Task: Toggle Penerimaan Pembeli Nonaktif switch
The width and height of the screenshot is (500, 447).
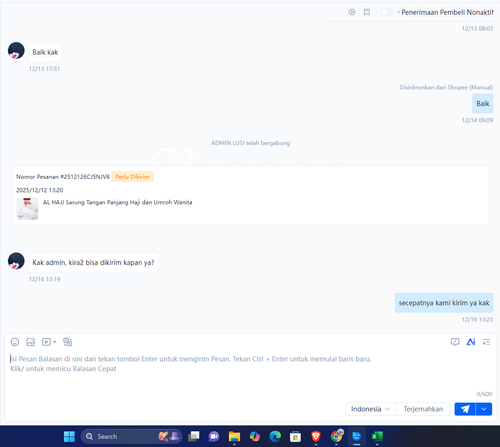Action: click(387, 12)
